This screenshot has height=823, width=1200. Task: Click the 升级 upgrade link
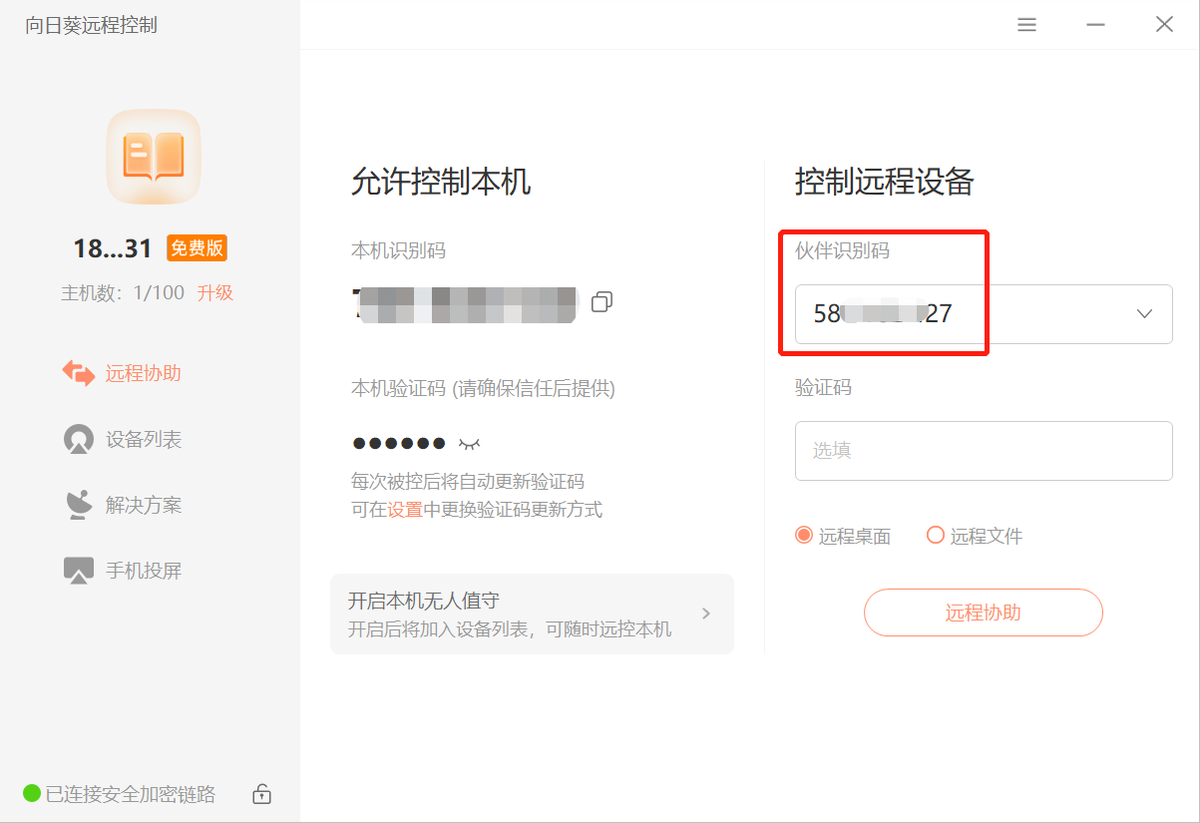click(x=215, y=293)
